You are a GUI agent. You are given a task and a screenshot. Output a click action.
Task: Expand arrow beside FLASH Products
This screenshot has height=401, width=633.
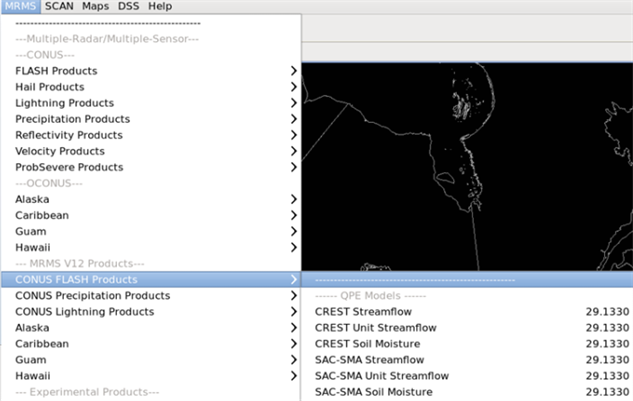(293, 71)
